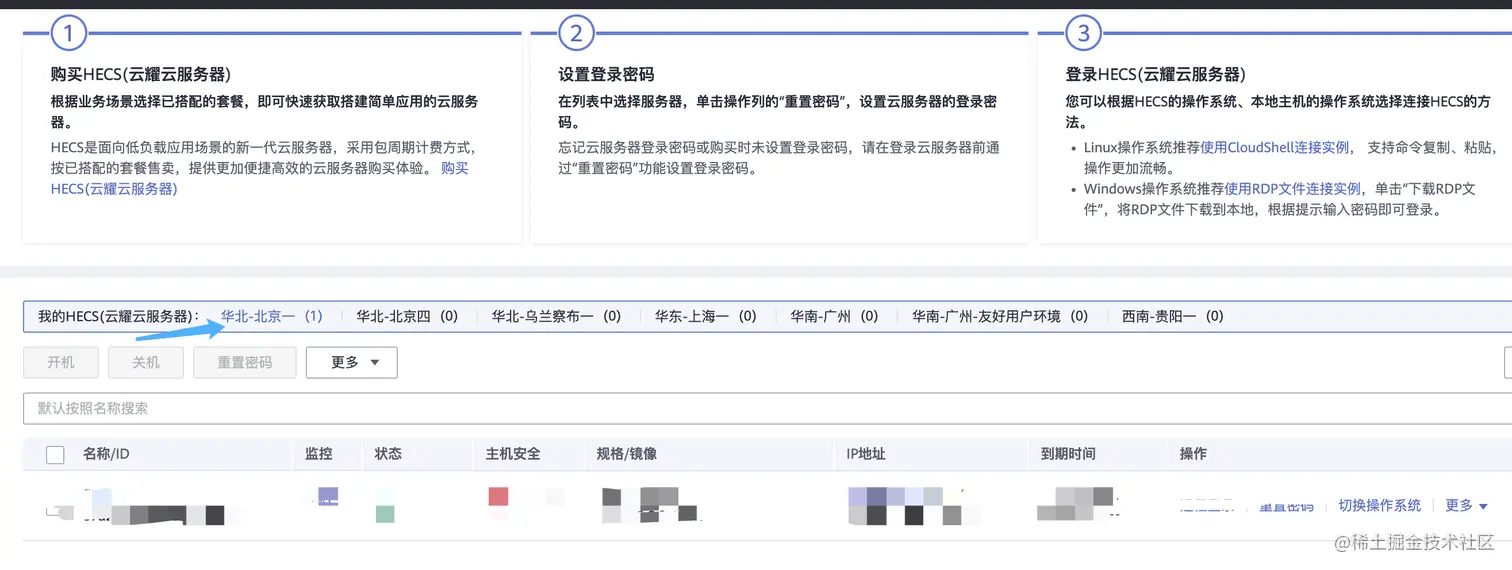Focus the 默认按照名称搜索 search field
This screenshot has width=1512, height=570.
coord(767,408)
